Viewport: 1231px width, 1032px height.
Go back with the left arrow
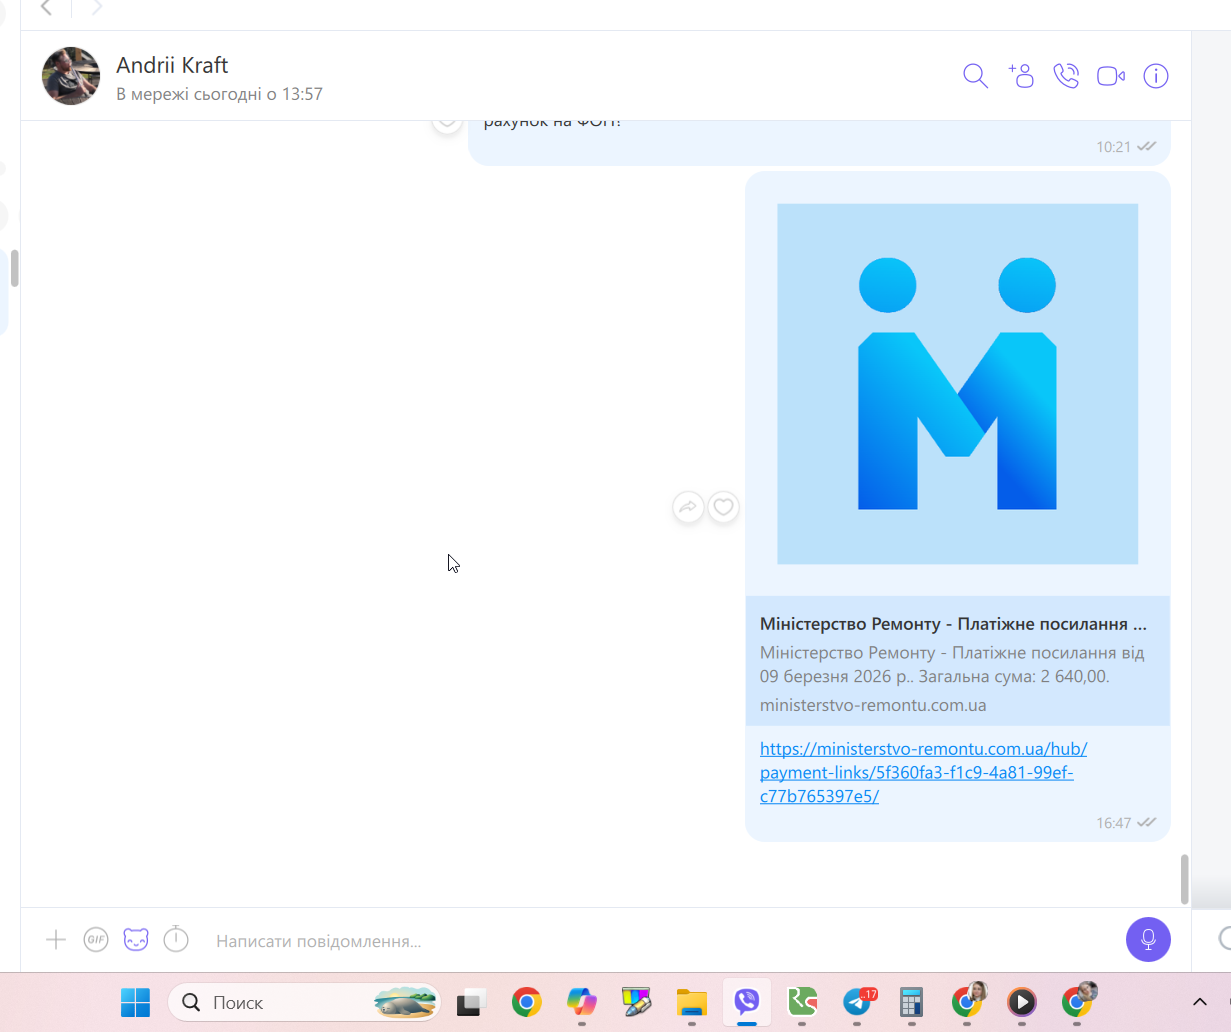pyautogui.click(x=46, y=8)
